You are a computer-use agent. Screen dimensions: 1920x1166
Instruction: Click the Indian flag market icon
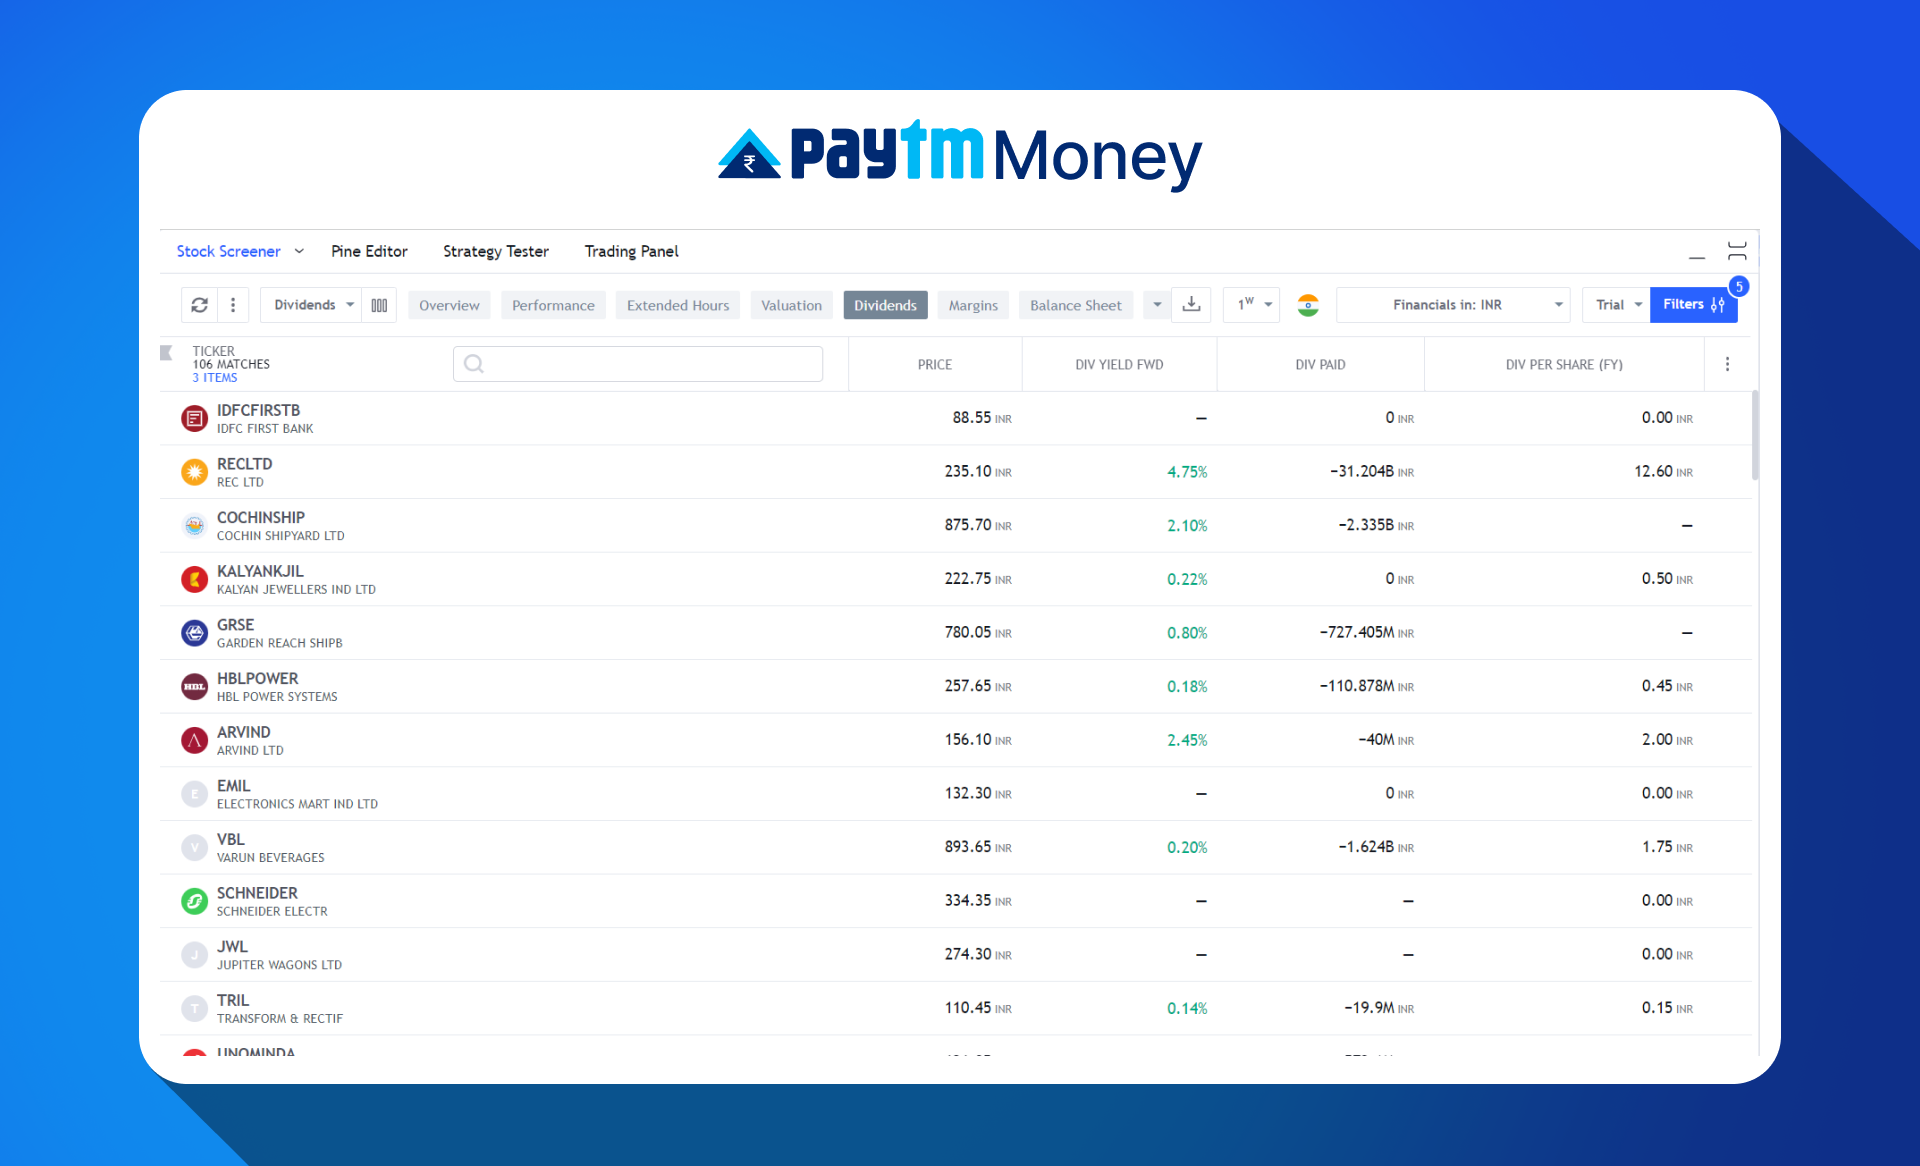pyautogui.click(x=1309, y=304)
